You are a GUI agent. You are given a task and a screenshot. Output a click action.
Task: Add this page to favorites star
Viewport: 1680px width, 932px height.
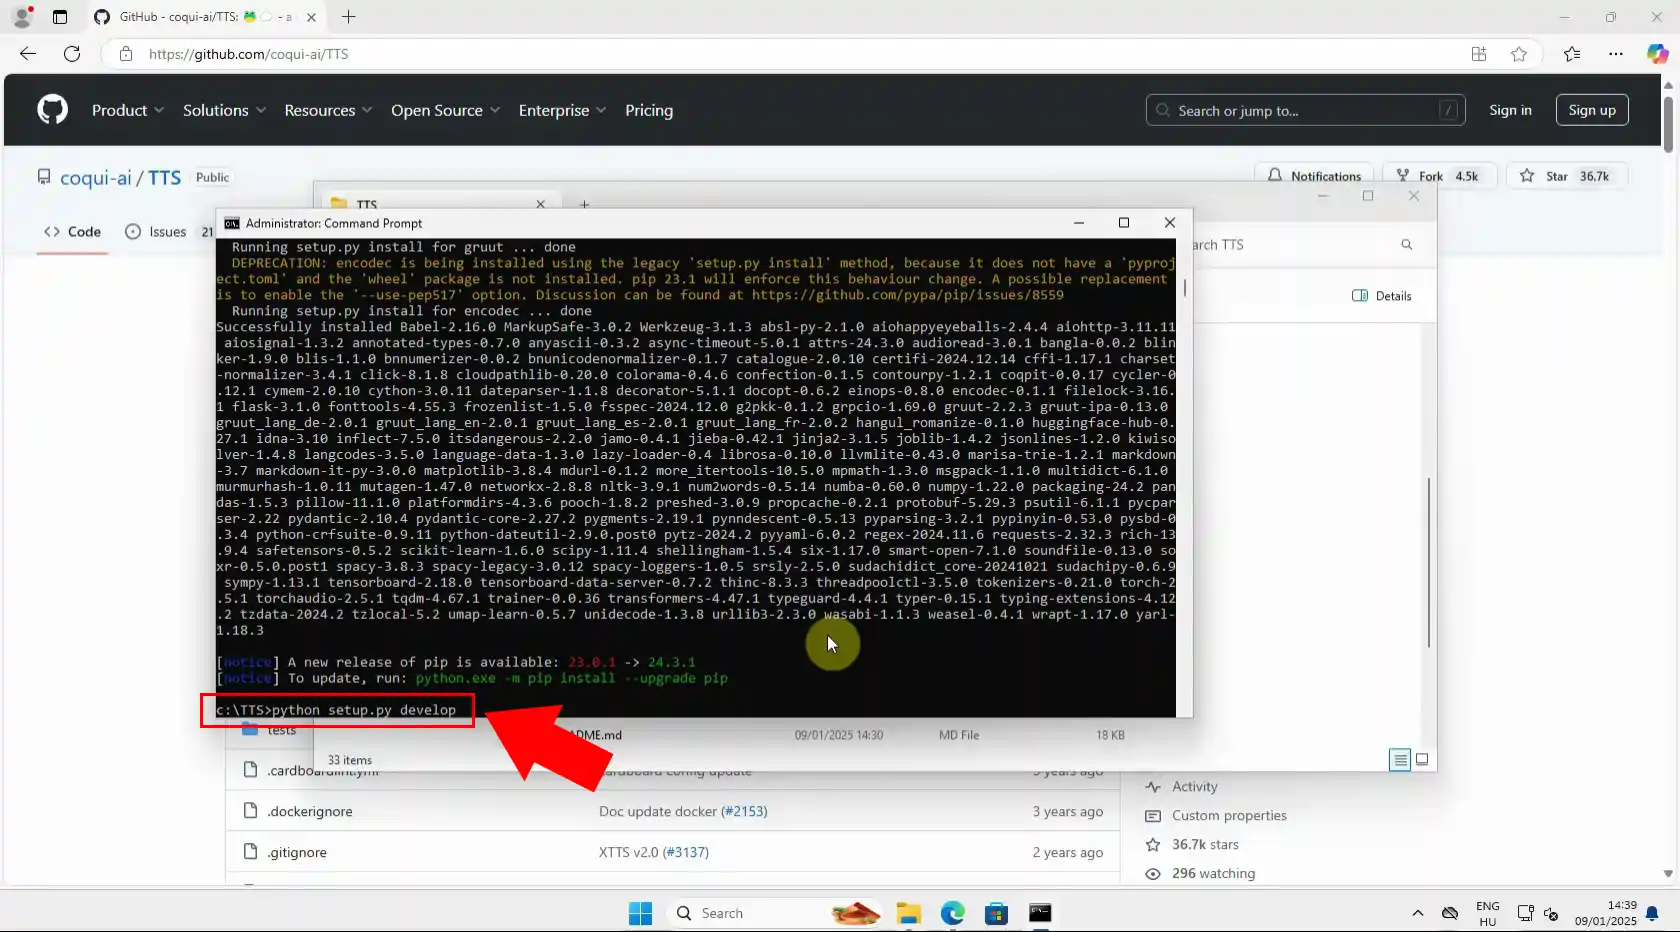click(1519, 54)
